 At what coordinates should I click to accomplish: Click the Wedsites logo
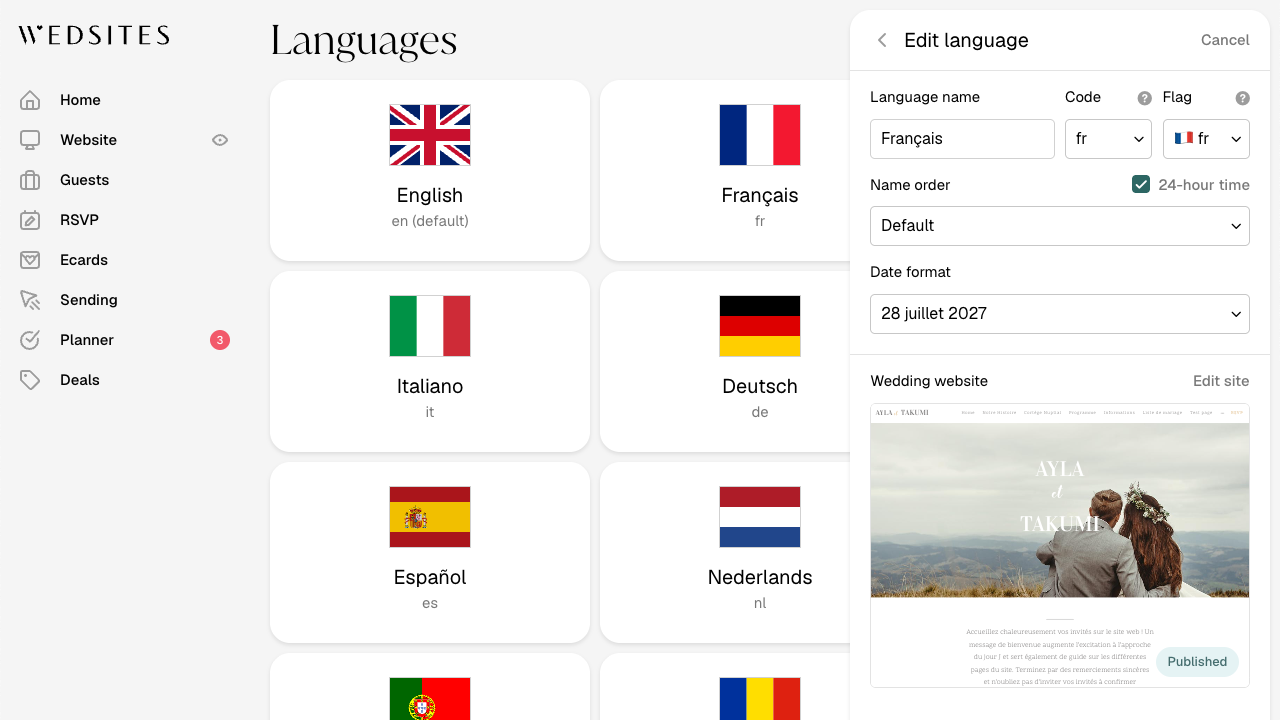click(x=94, y=36)
